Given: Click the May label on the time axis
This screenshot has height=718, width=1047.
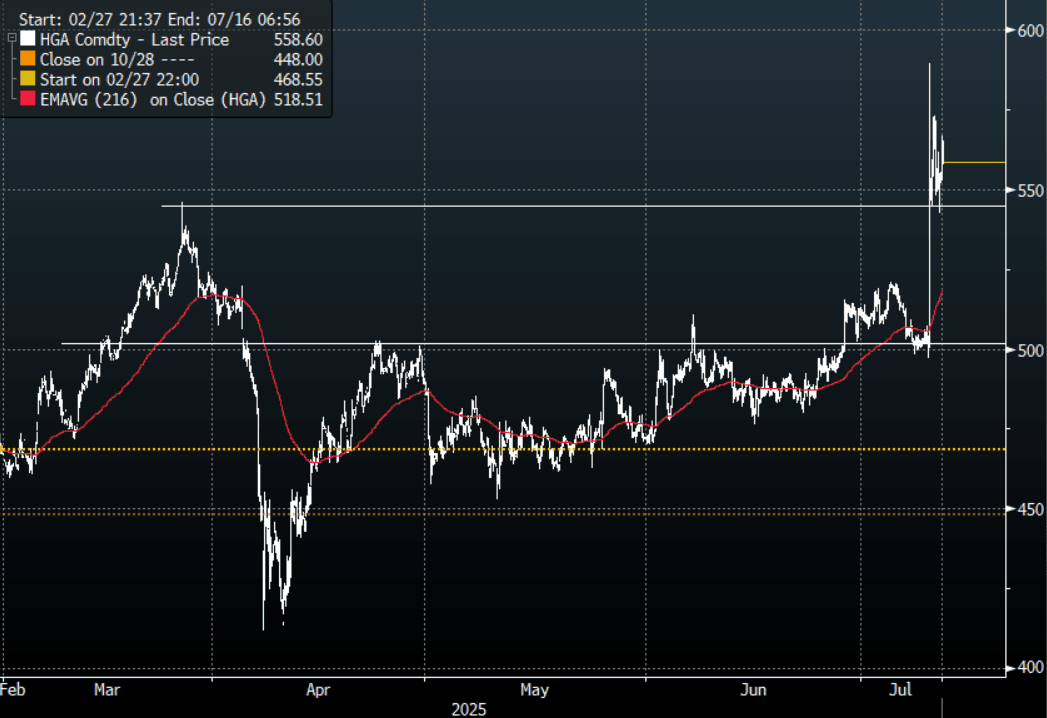Looking at the screenshot, I should [x=534, y=689].
